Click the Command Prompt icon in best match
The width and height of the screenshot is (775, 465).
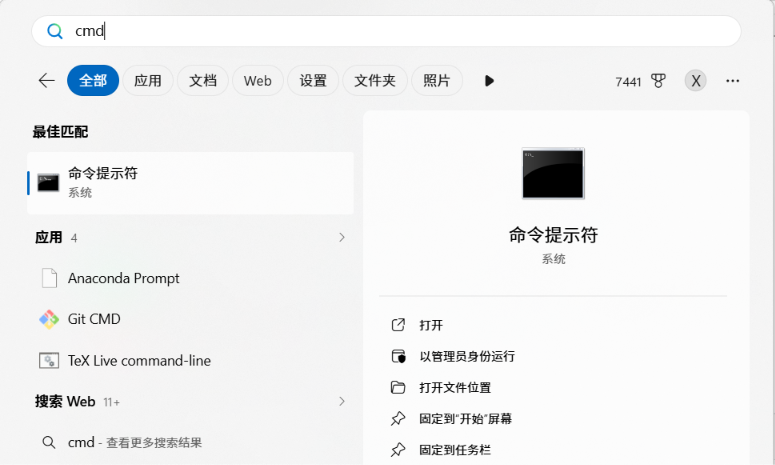pos(48,183)
